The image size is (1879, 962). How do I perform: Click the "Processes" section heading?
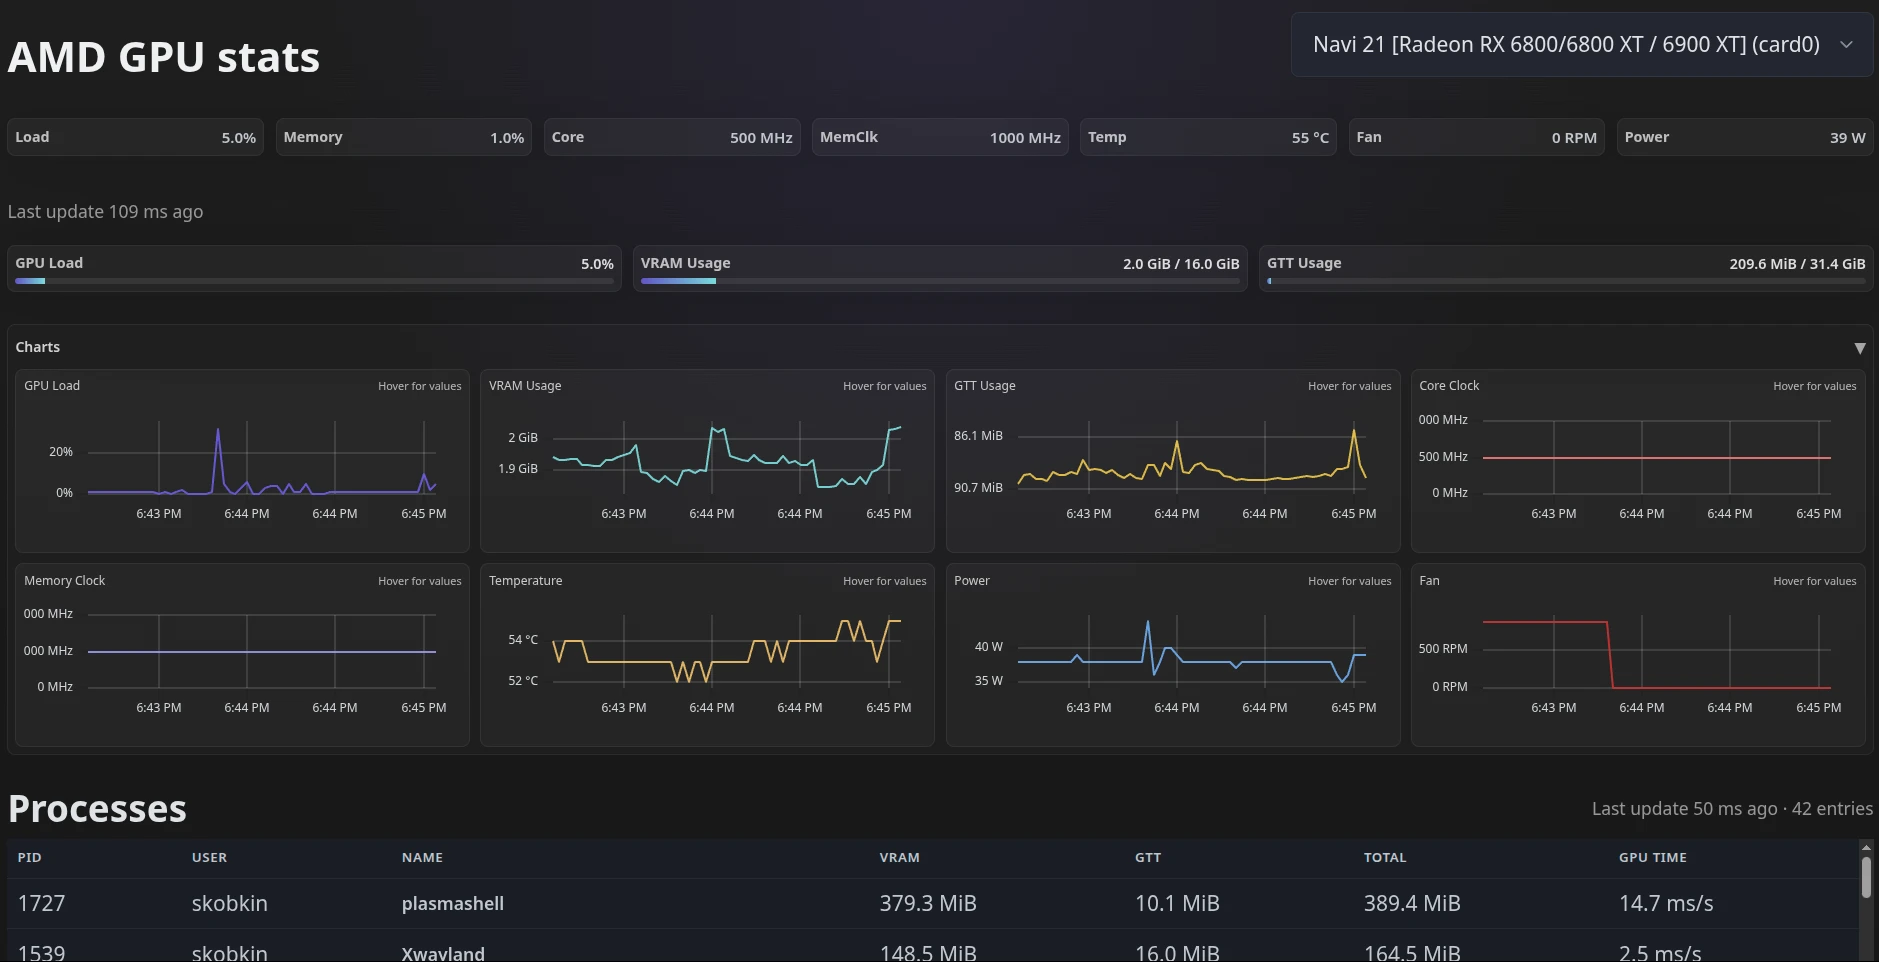click(x=97, y=808)
